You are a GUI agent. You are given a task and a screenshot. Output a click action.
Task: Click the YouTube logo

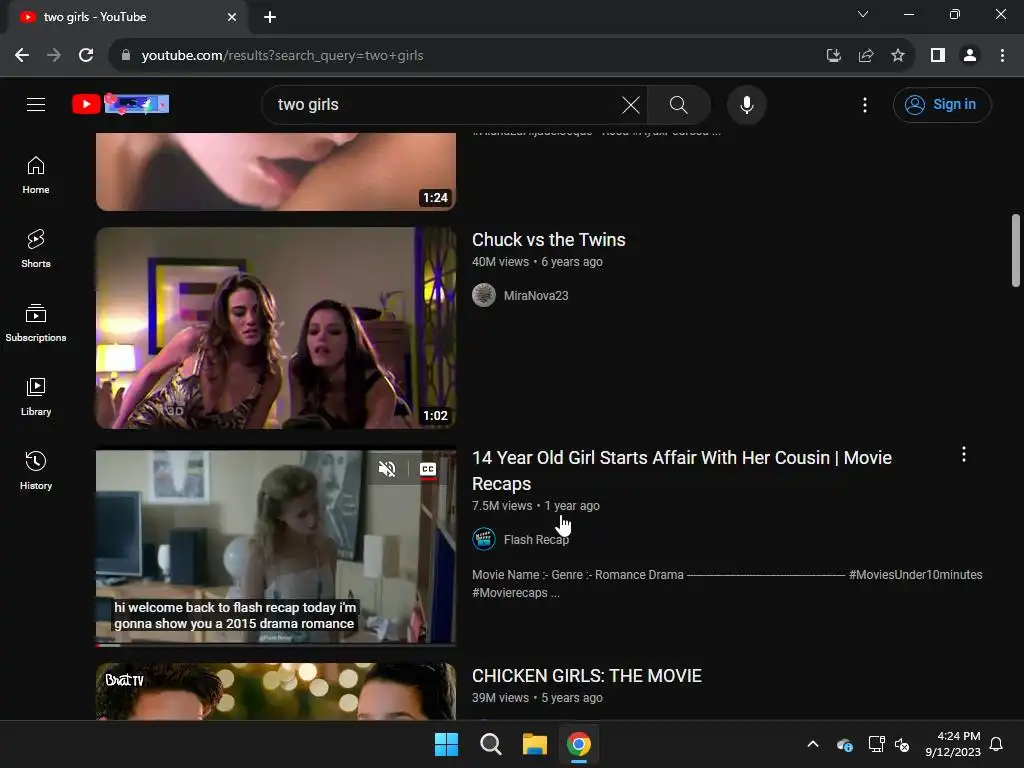pyautogui.click(x=121, y=104)
